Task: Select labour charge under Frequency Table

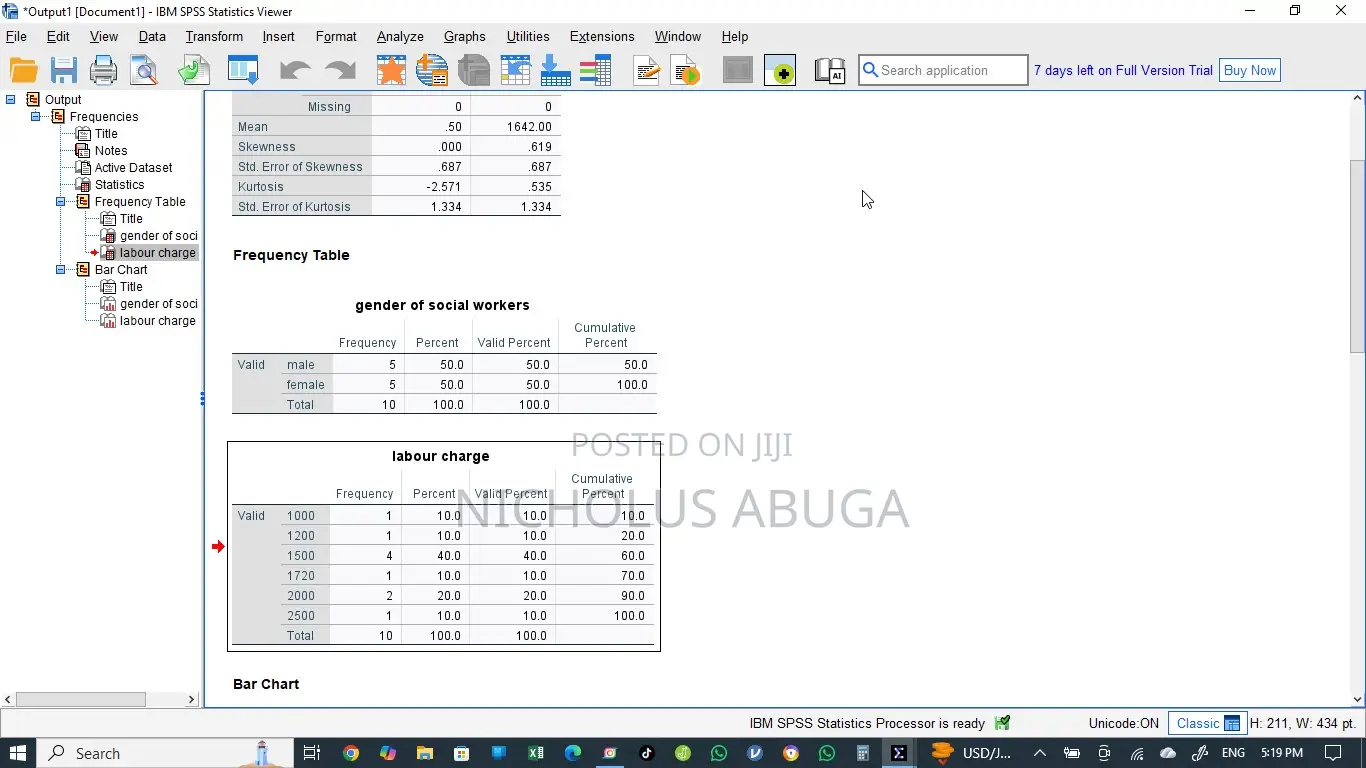Action: click(158, 252)
